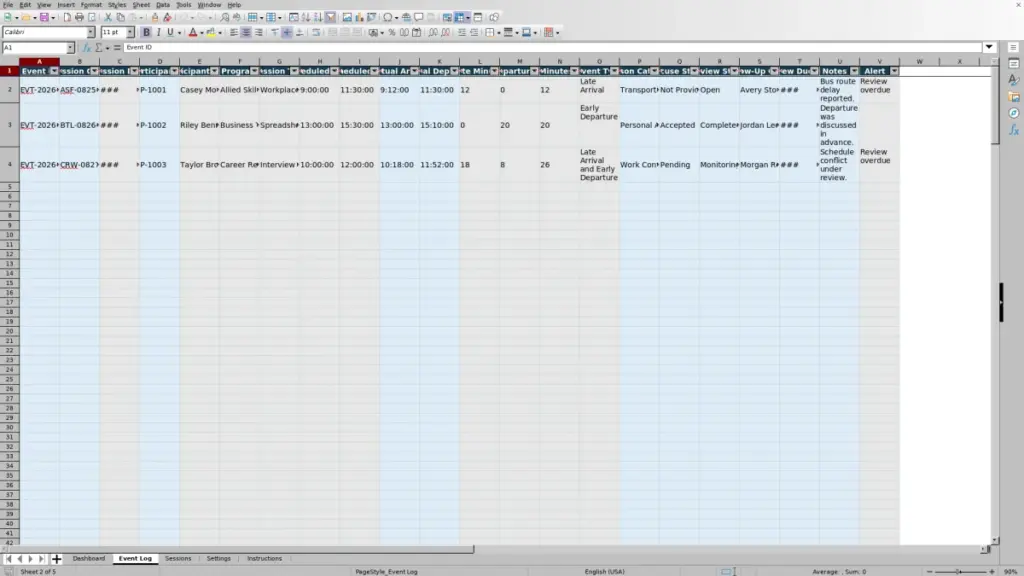Toggle Center Vertically alignment button
The height and width of the screenshot is (576, 1024).
point(287,33)
